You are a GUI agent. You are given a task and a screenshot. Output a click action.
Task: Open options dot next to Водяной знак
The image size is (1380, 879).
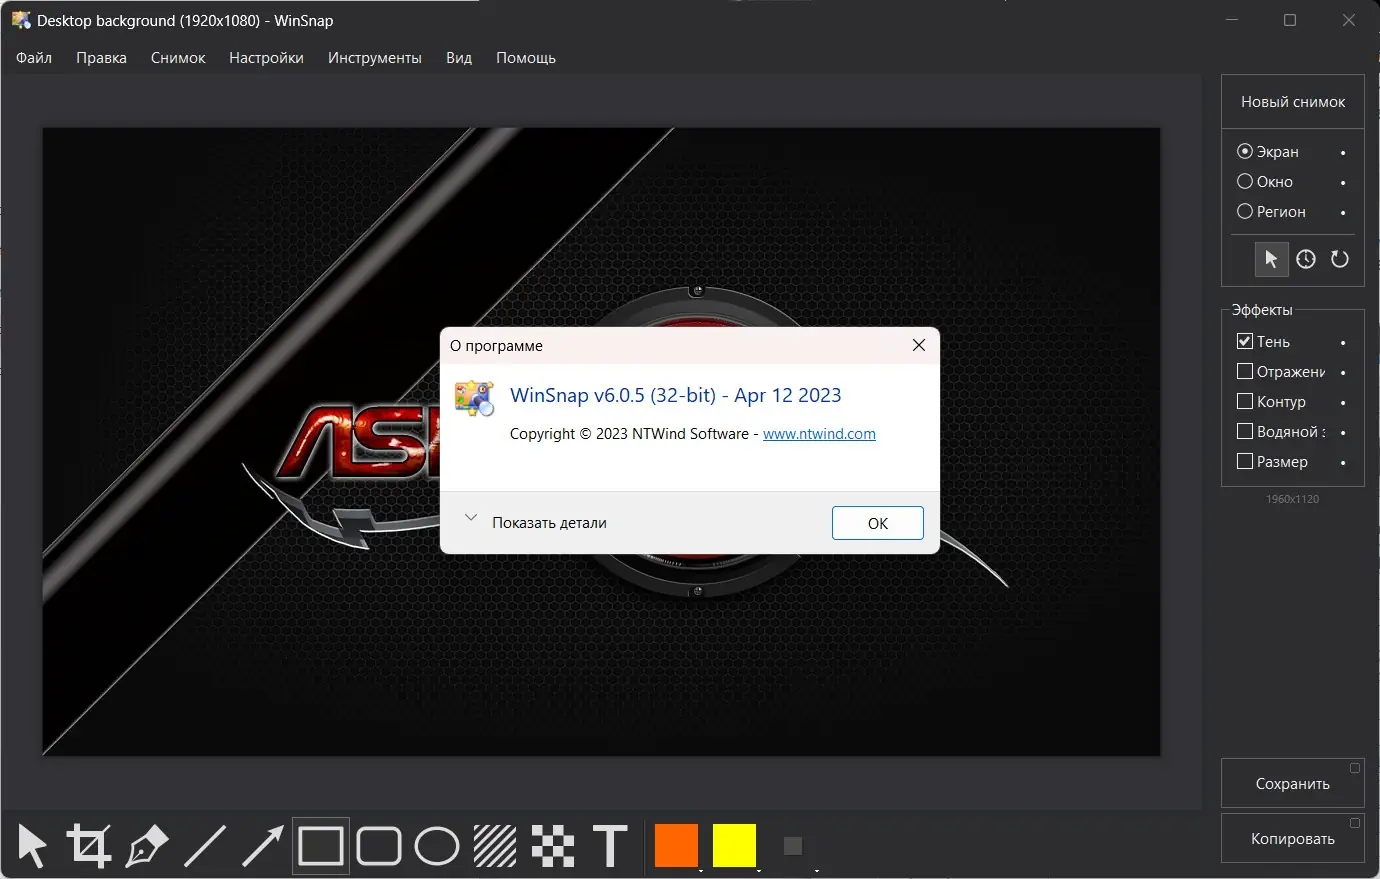[x=1343, y=433]
